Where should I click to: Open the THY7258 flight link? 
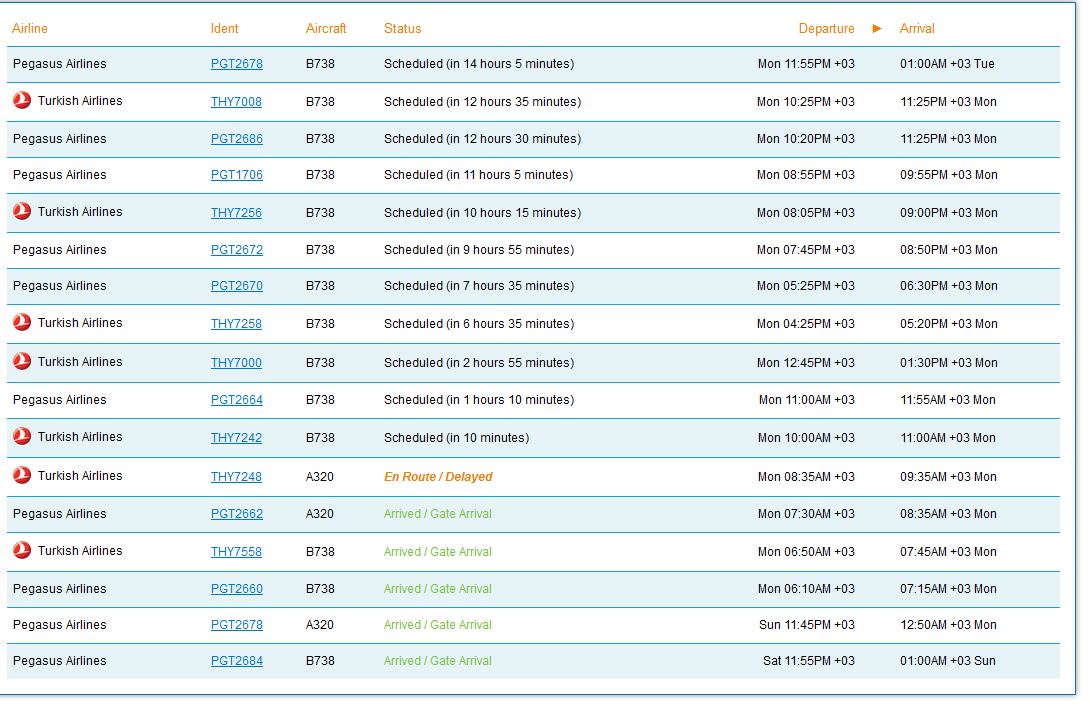pos(236,324)
